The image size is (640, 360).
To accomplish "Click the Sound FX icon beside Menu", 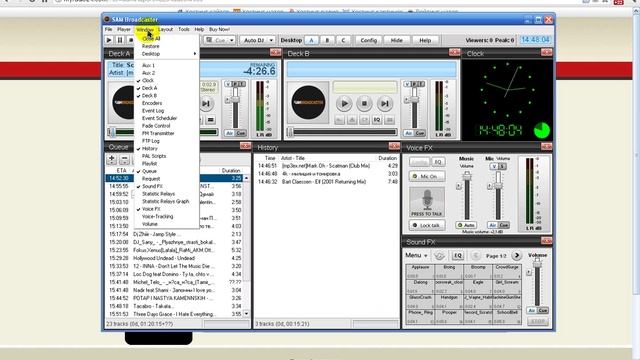I will 439,256.
